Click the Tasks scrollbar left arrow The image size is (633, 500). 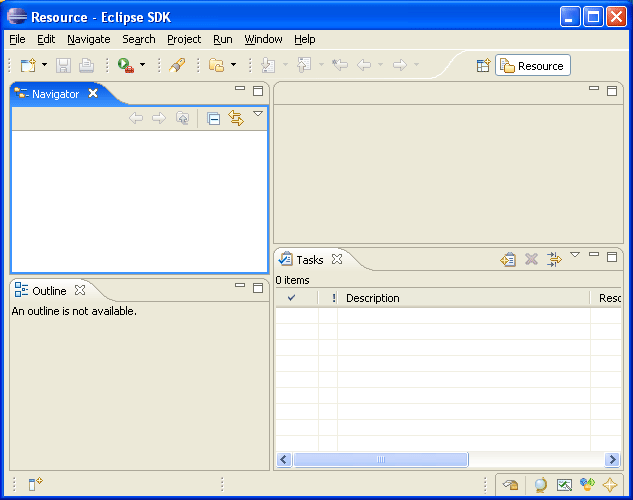pyautogui.click(x=284, y=459)
